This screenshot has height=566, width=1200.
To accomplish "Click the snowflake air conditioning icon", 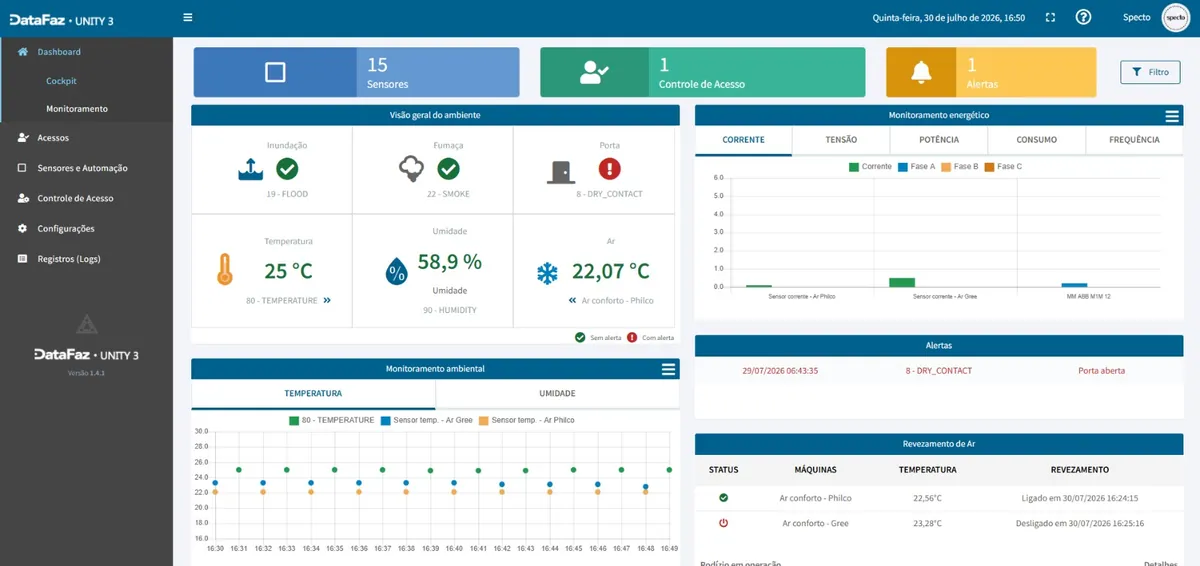I will 548,272.
